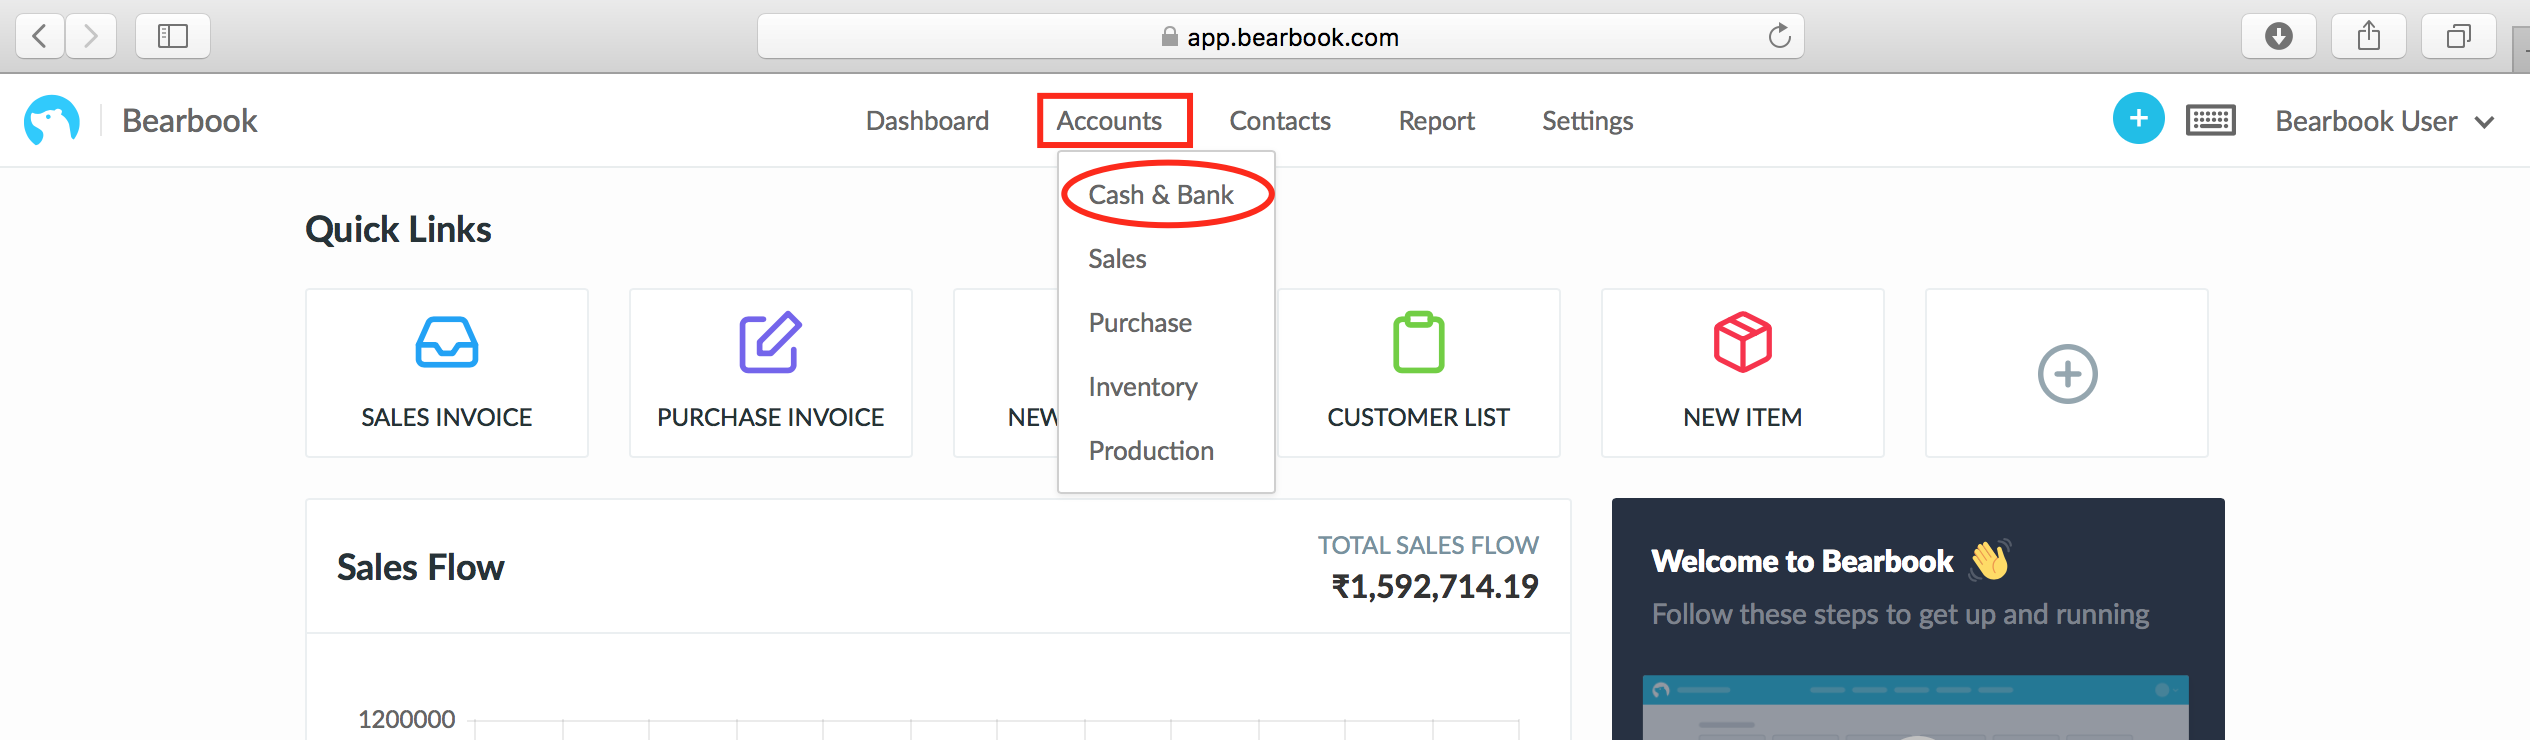Click the PURCHASE INVOICE label
Image resolution: width=2530 pixels, height=740 pixels.
click(x=770, y=417)
